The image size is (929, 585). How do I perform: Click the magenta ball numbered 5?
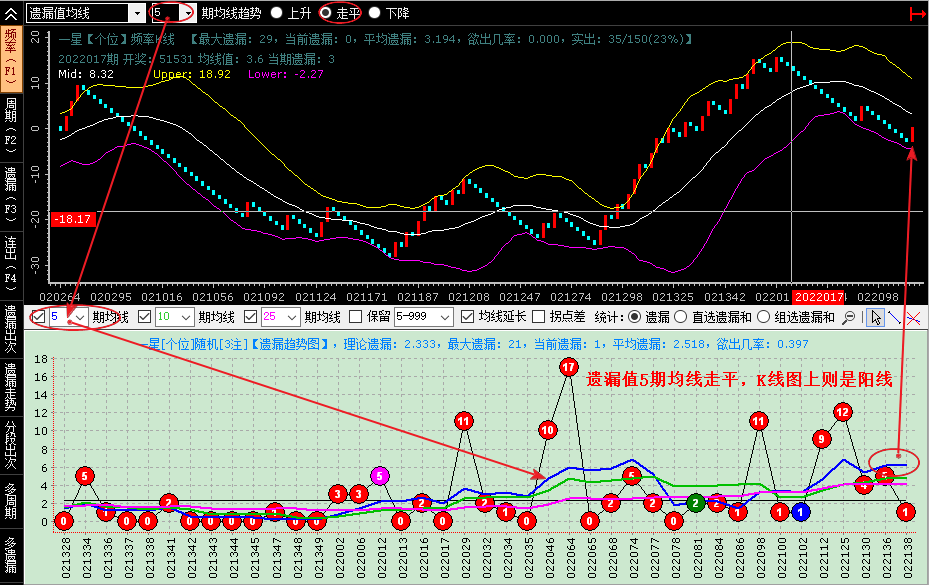pyautogui.click(x=380, y=476)
